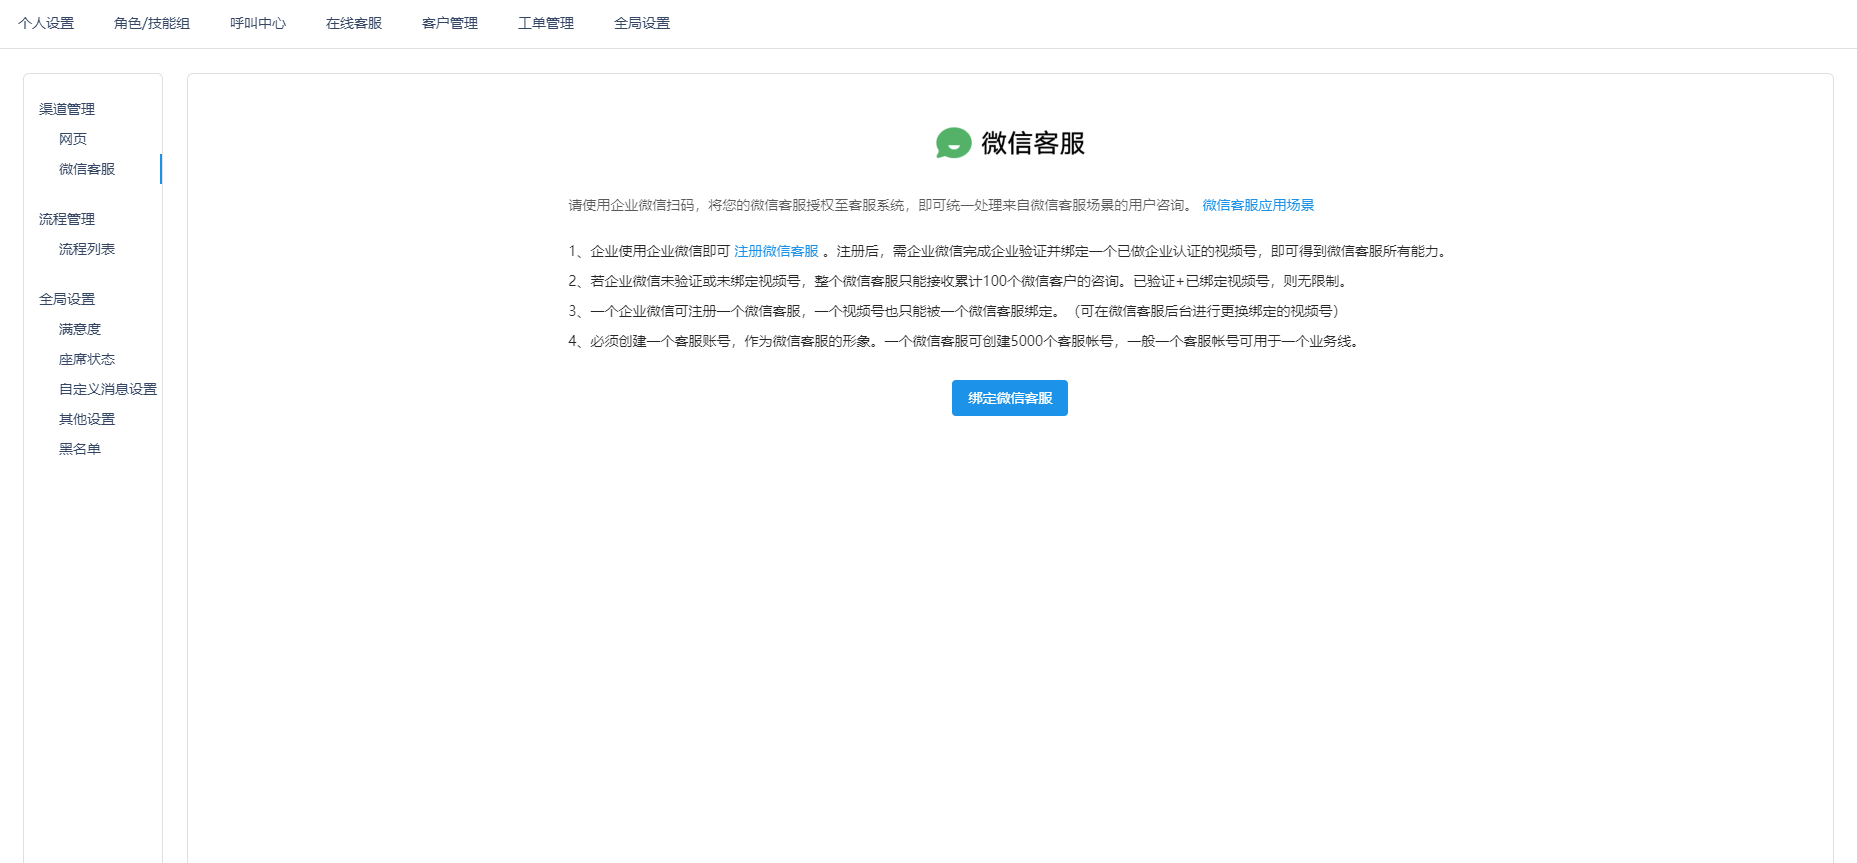Open 全局设置 in the top navigation bar

[642, 23]
